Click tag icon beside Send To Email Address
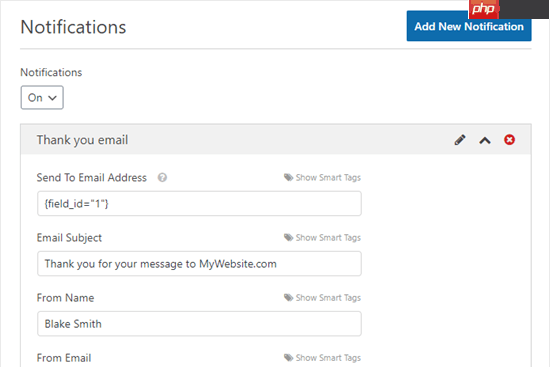550x367 pixels. pyautogui.click(x=288, y=178)
